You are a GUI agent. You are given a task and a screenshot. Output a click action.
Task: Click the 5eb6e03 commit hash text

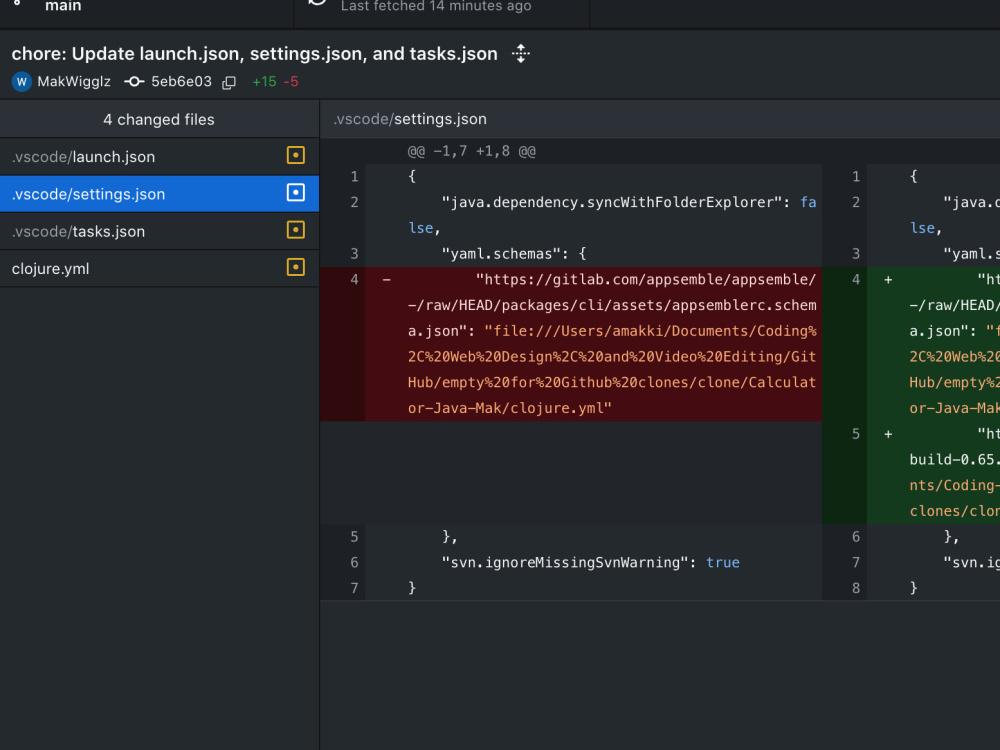click(181, 82)
